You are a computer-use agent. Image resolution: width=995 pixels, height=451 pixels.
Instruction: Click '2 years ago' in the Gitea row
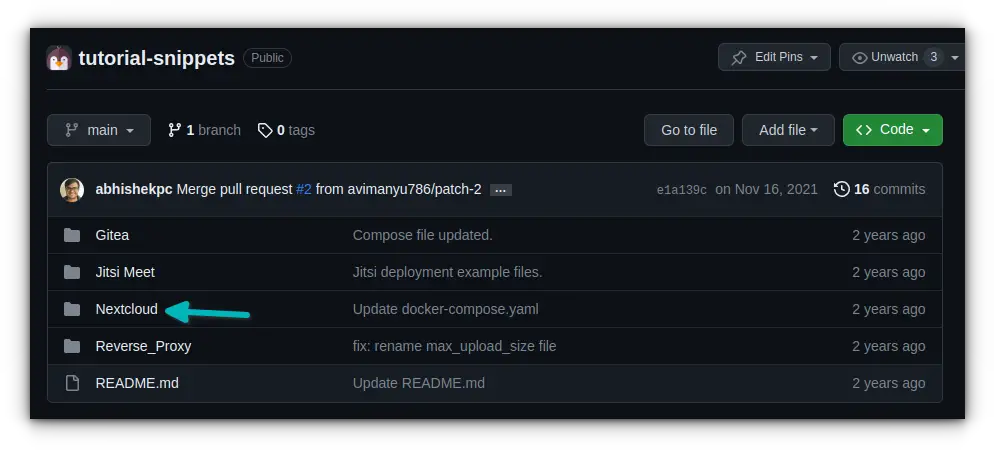coord(888,235)
